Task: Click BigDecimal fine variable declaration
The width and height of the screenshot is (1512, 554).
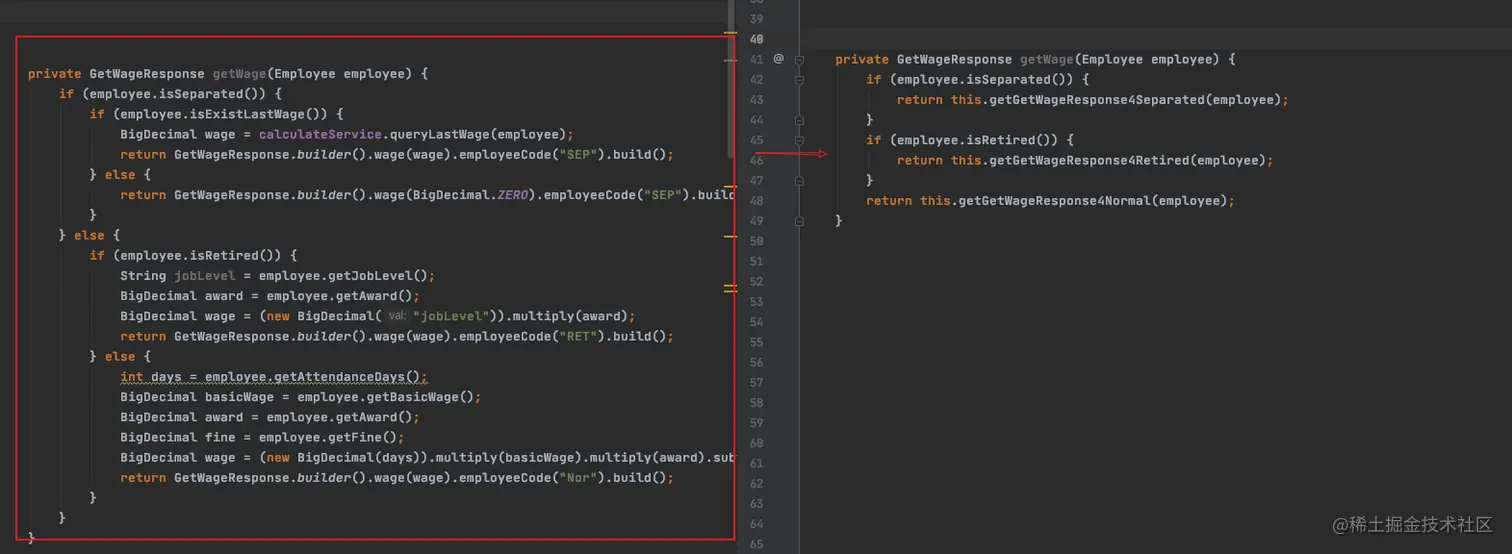Action: 178,437
